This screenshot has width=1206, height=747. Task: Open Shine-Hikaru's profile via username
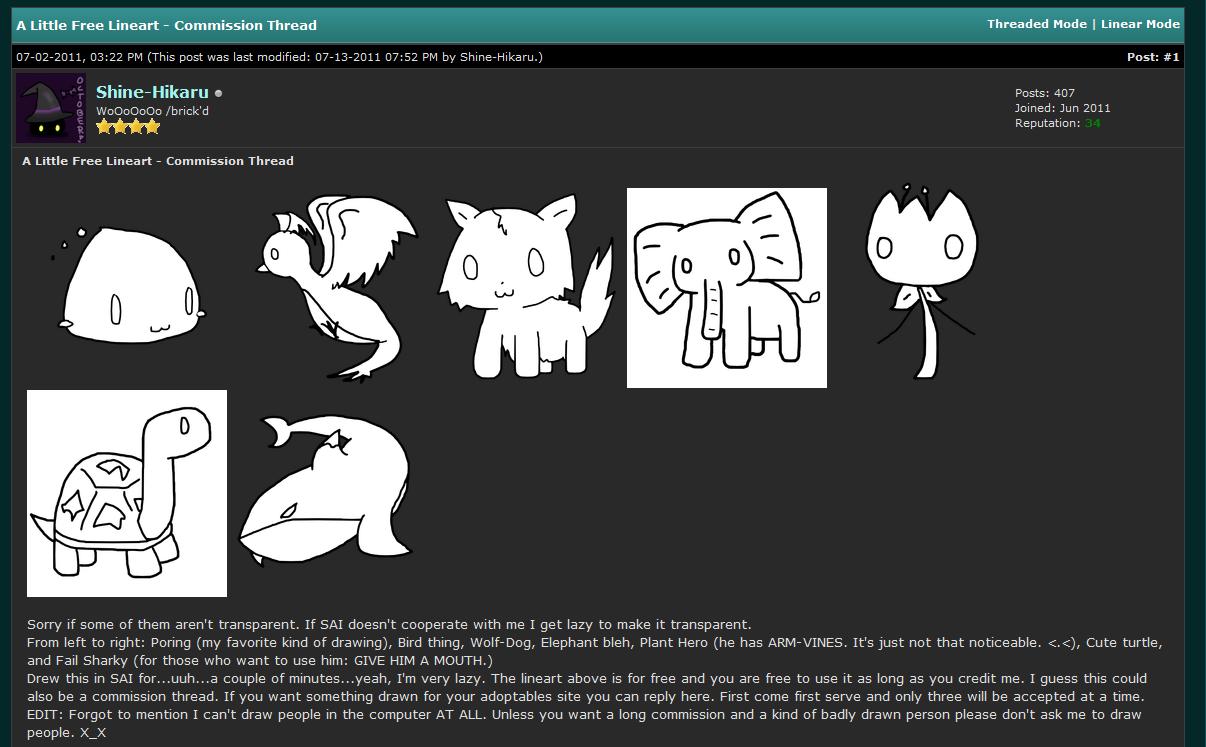tap(152, 92)
